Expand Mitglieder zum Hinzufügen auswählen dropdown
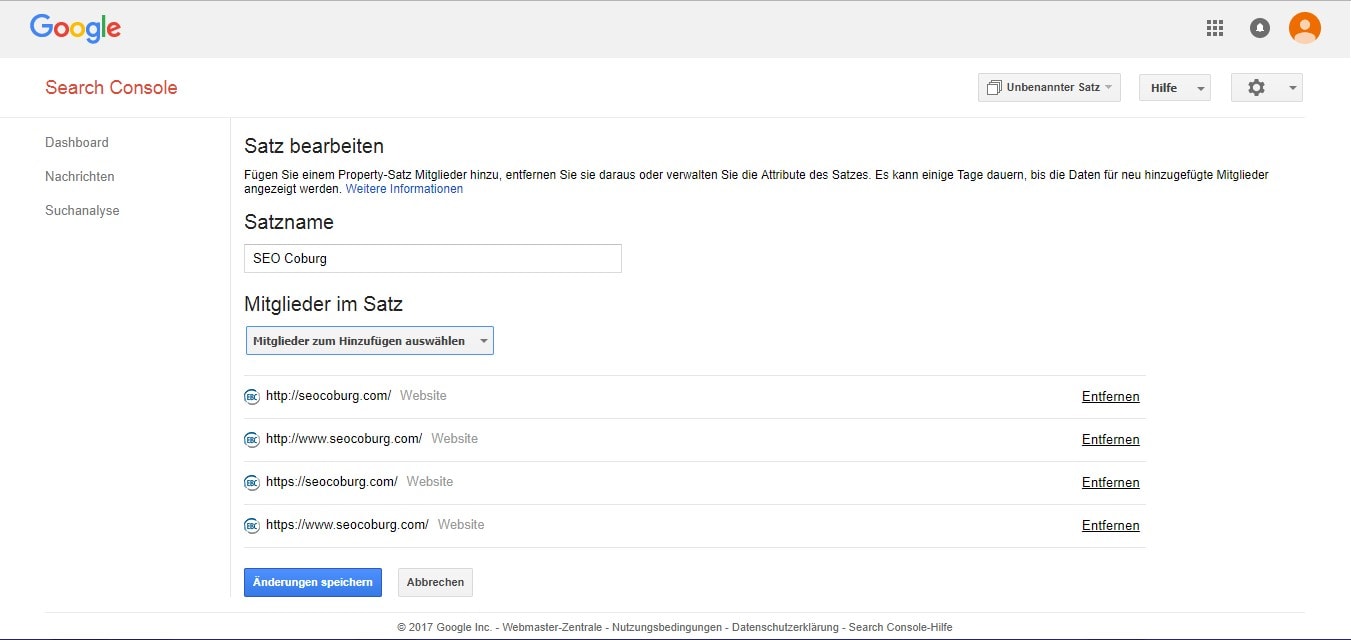Screen dimensions: 1351x640 [369, 340]
